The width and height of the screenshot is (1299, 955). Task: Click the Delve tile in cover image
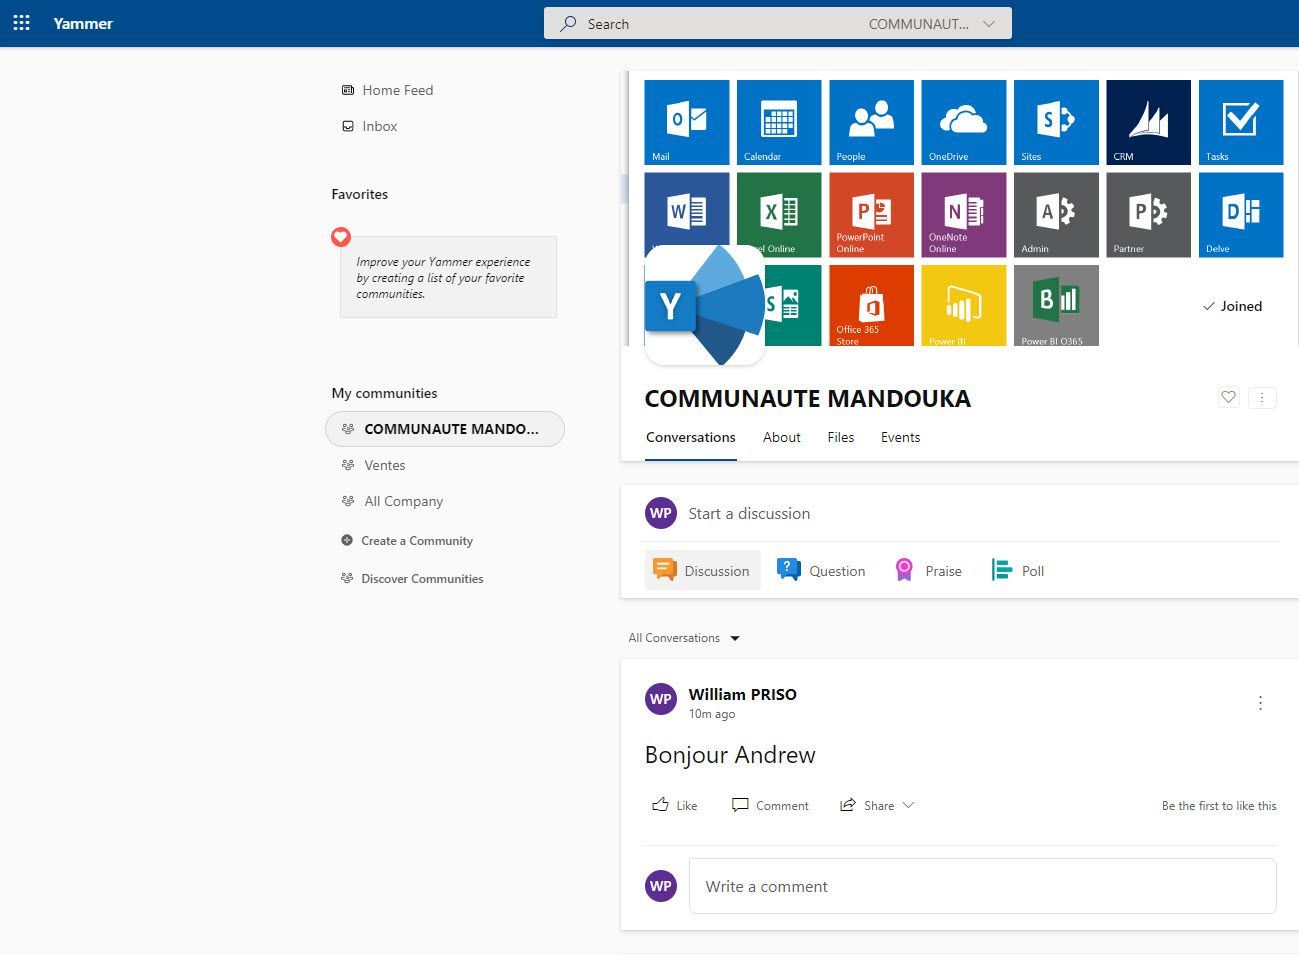(1241, 215)
